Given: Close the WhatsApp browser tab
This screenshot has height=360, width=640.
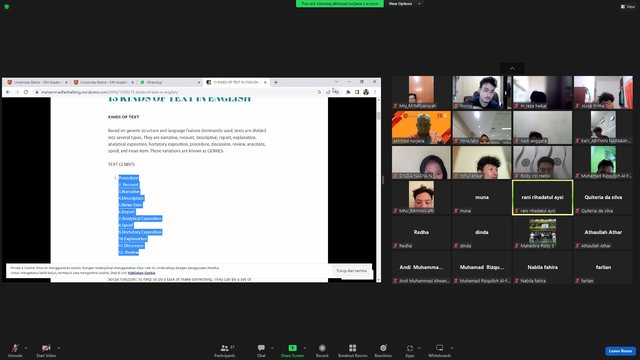Looking at the screenshot, I should point(199,82).
